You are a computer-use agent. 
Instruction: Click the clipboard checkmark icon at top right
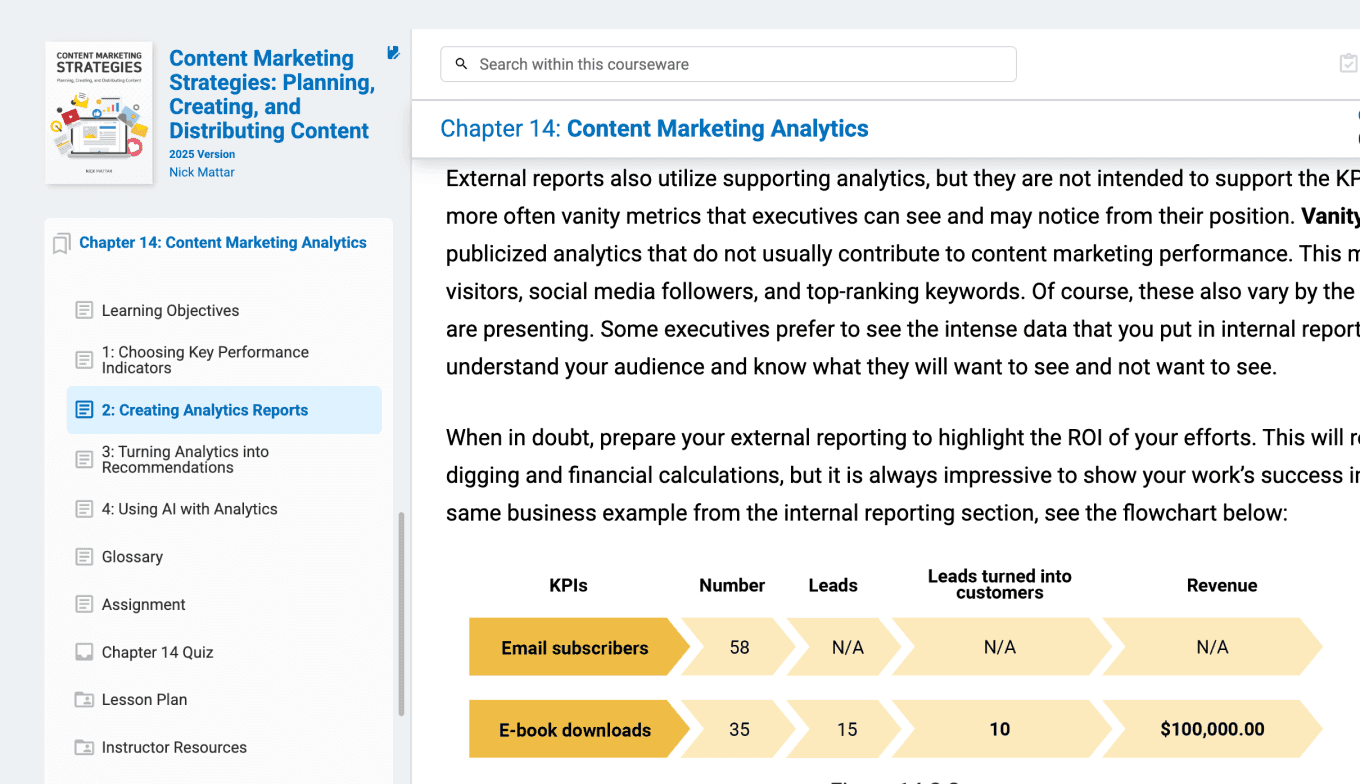click(1348, 64)
